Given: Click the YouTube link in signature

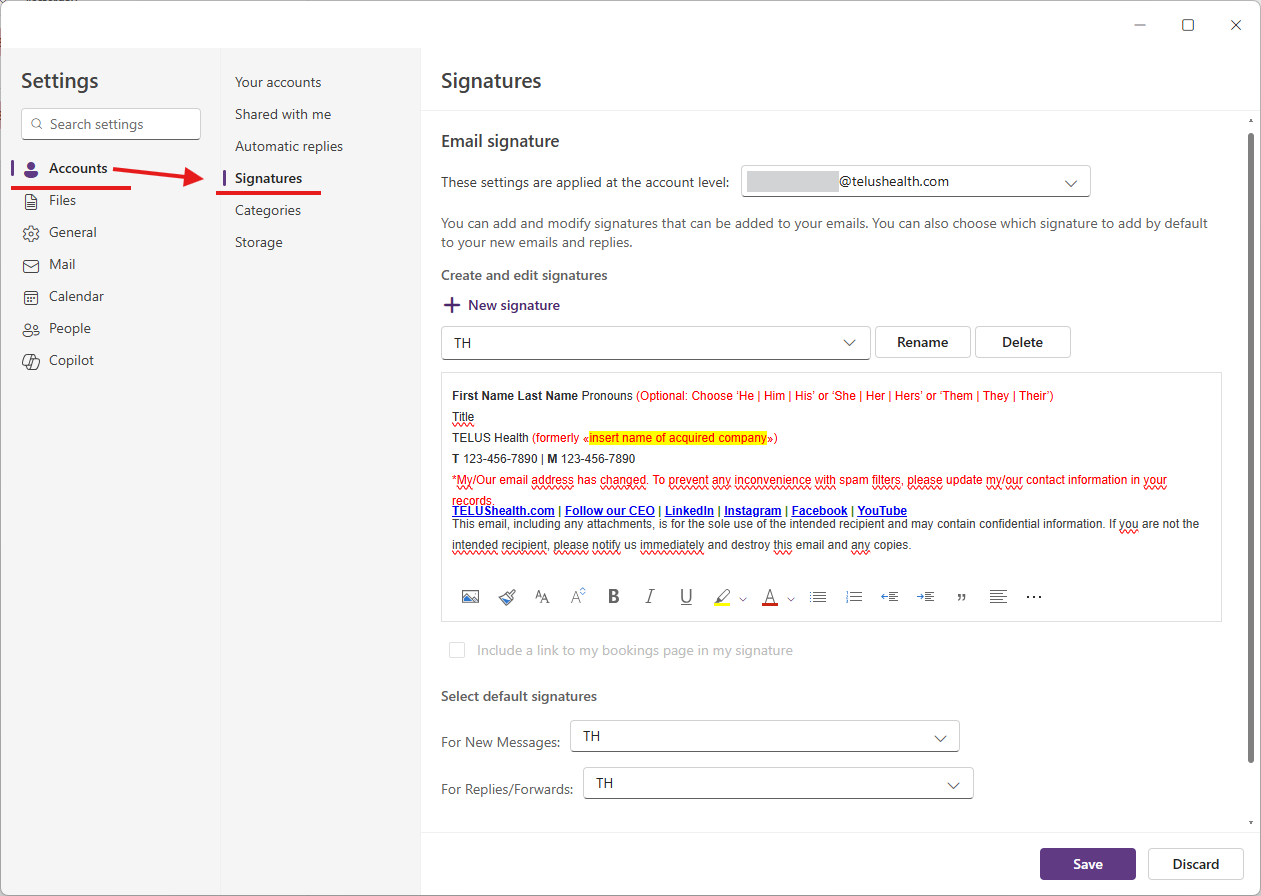Looking at the screenshot, I should click(x=882, y=511).
